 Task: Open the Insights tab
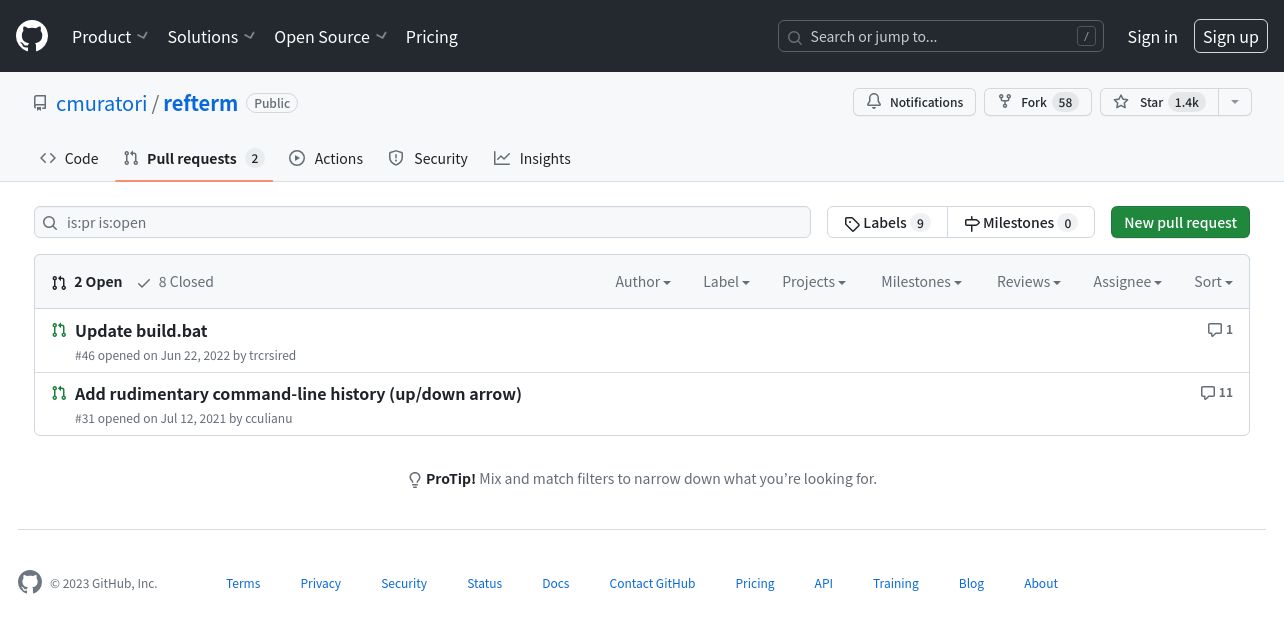click(x=532, y=158)
